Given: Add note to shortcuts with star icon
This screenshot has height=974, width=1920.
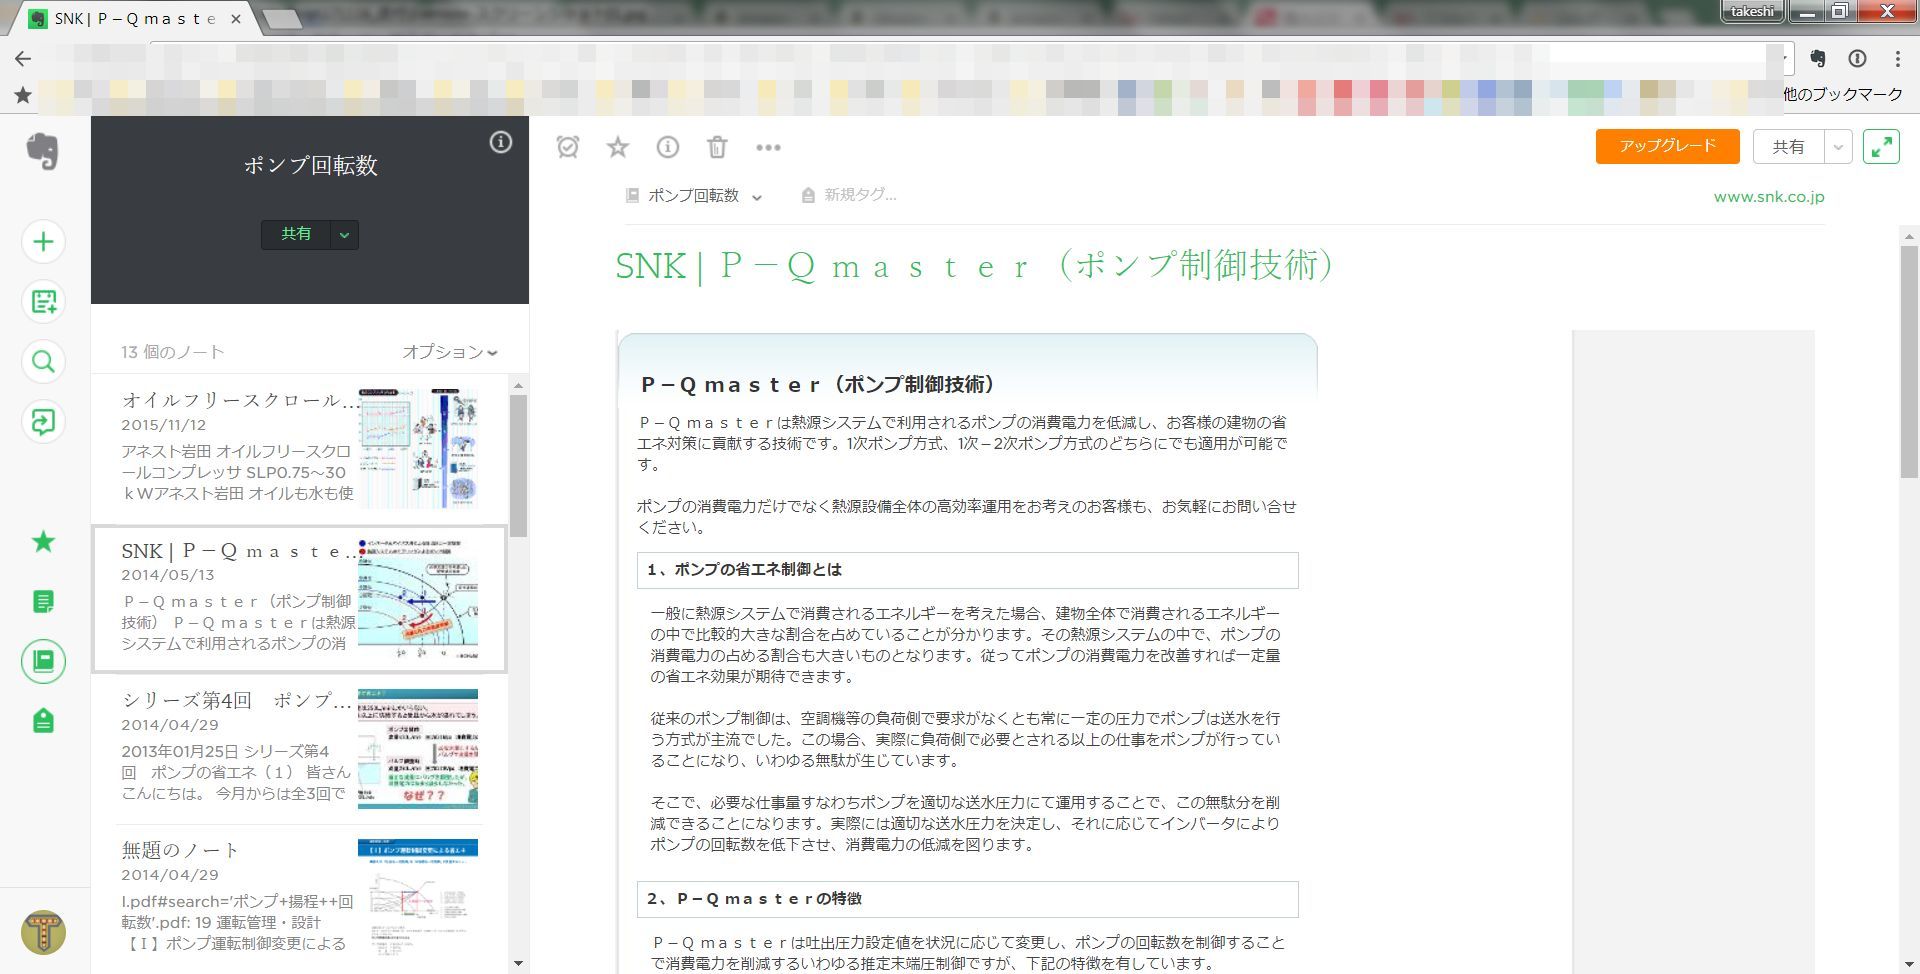Looking at the screenshot, I should click(x=618, y=147).
